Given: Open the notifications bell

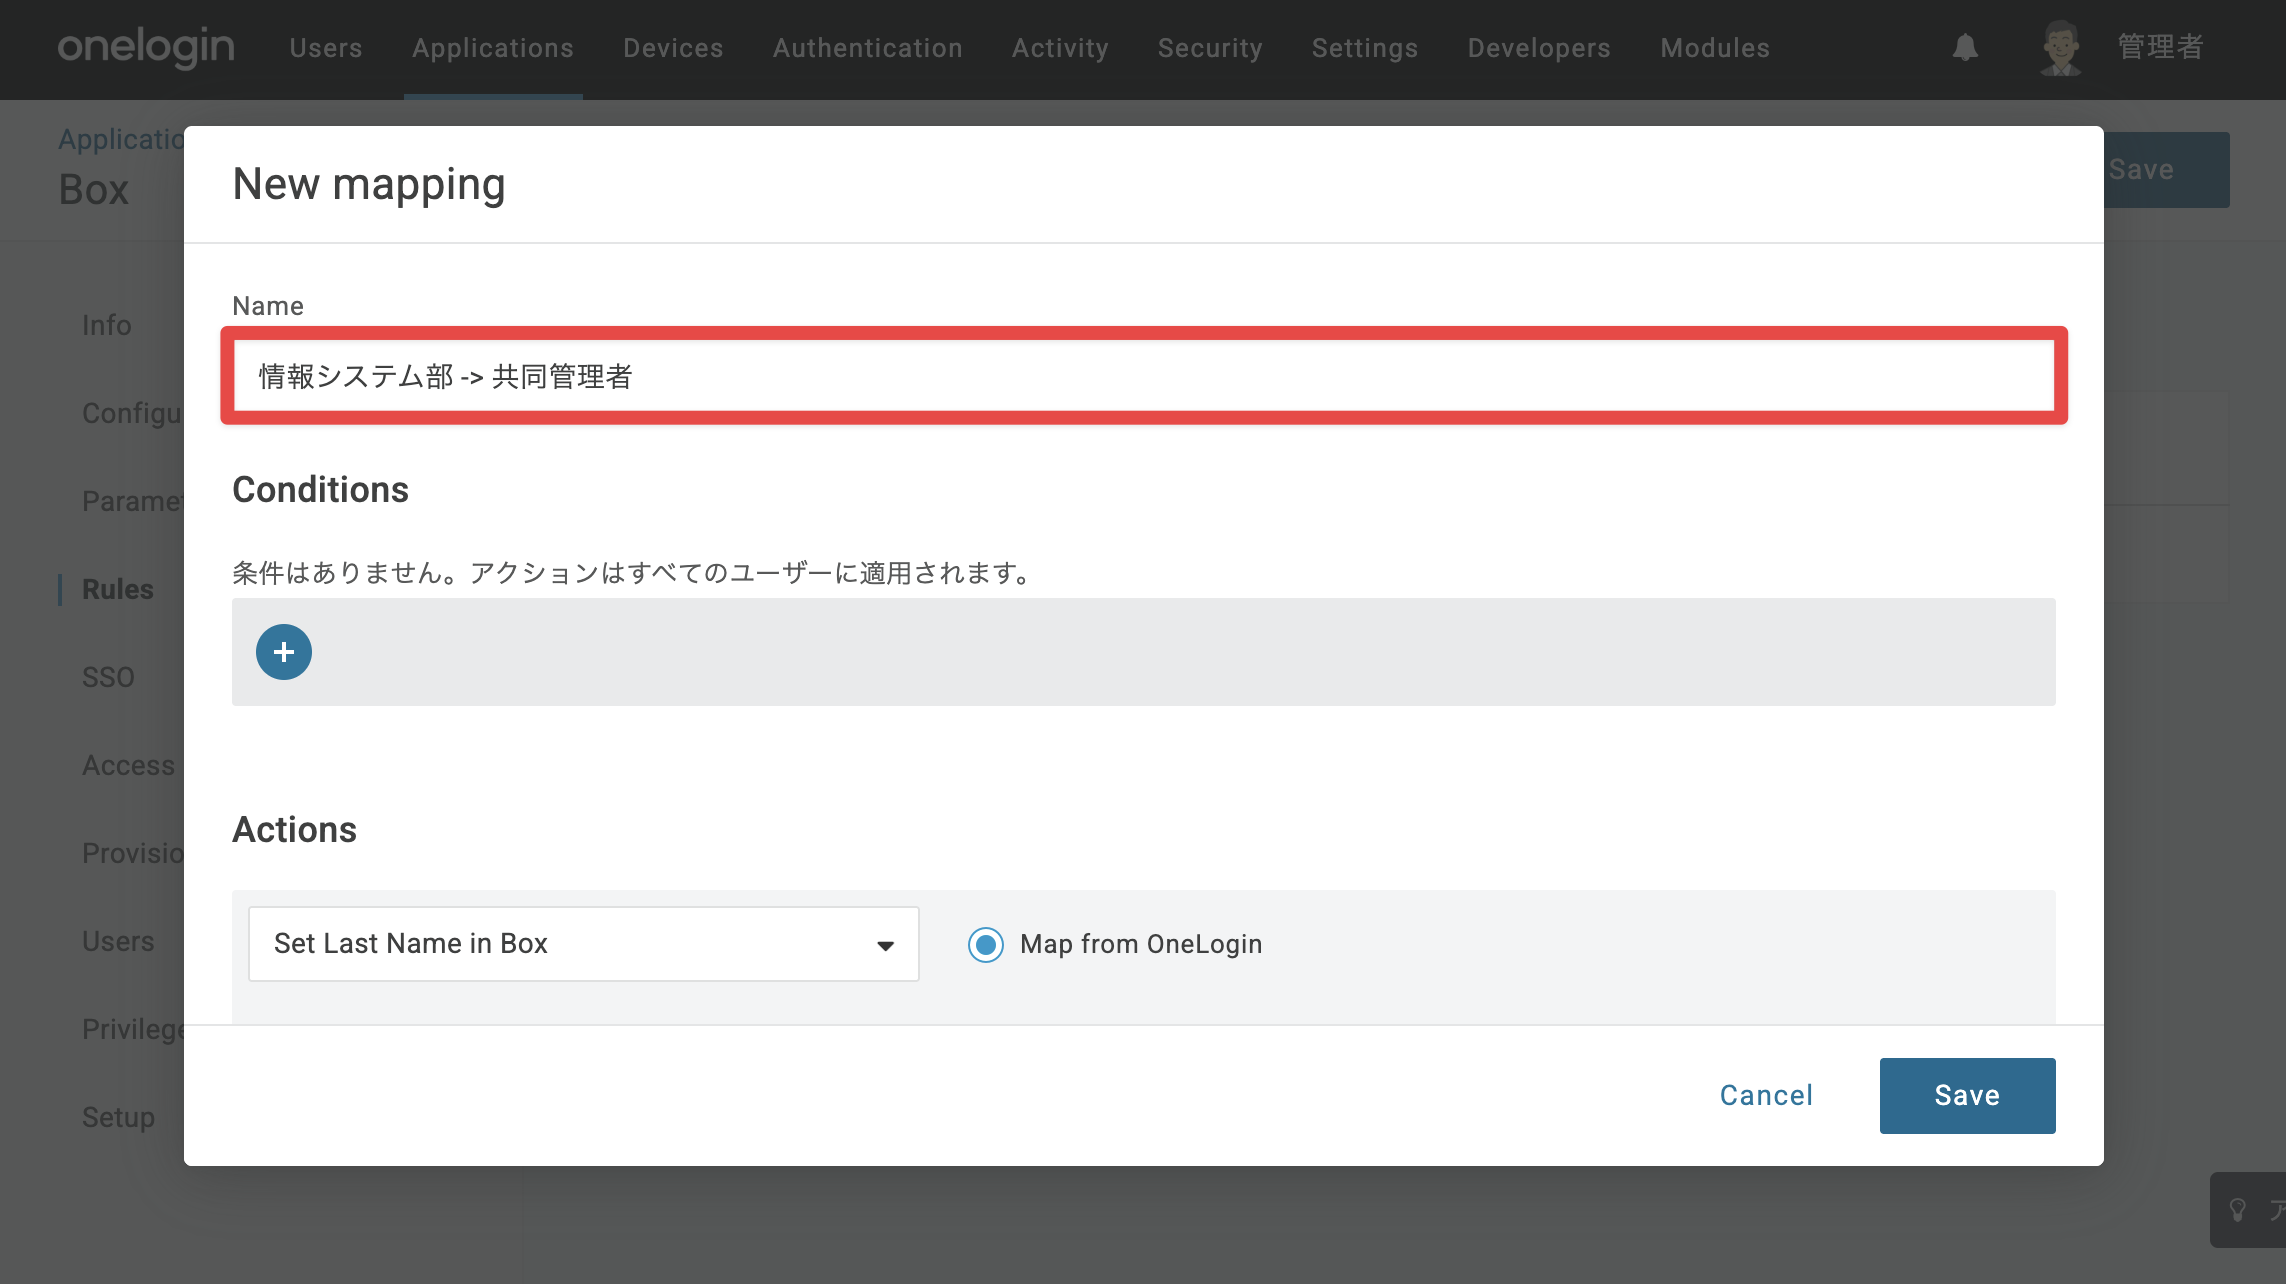Looking at the screenshot, I should click(1965, 47).
